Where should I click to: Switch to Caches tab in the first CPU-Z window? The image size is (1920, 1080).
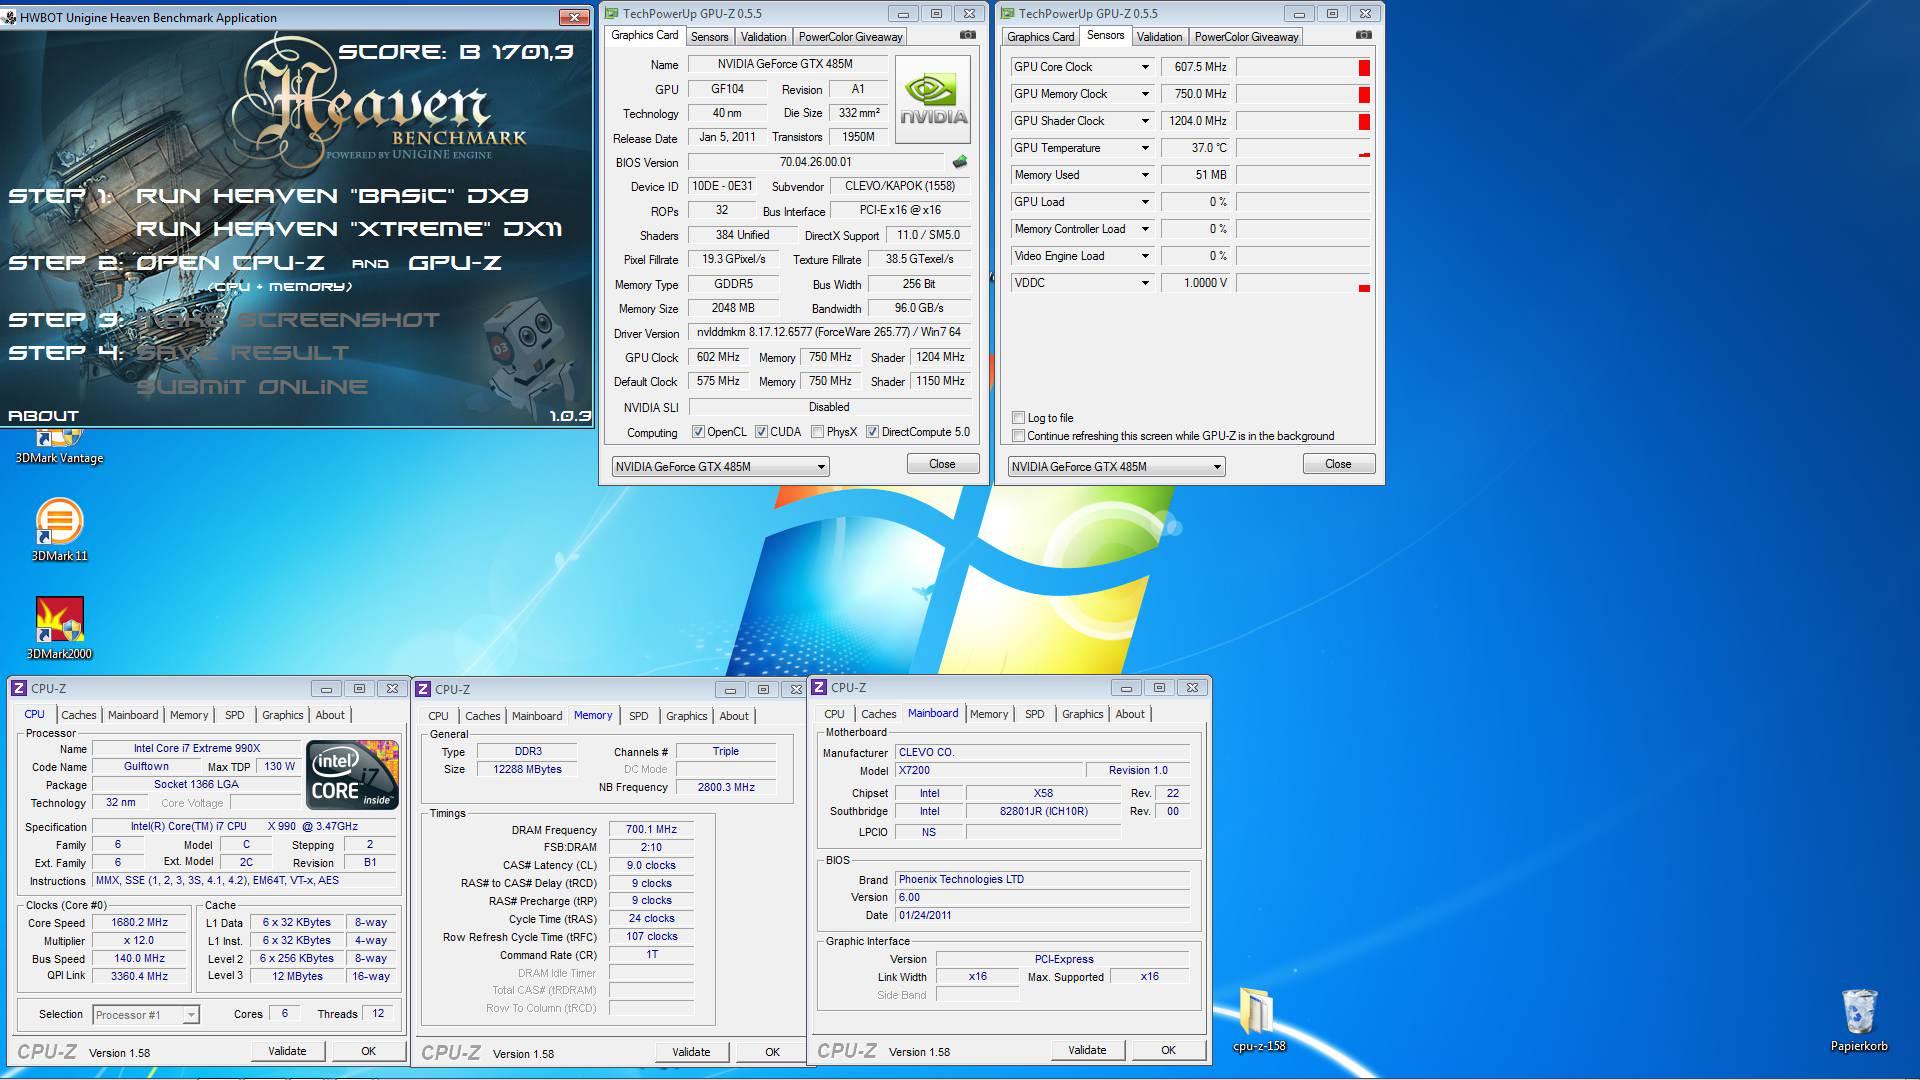click(78, 715)
